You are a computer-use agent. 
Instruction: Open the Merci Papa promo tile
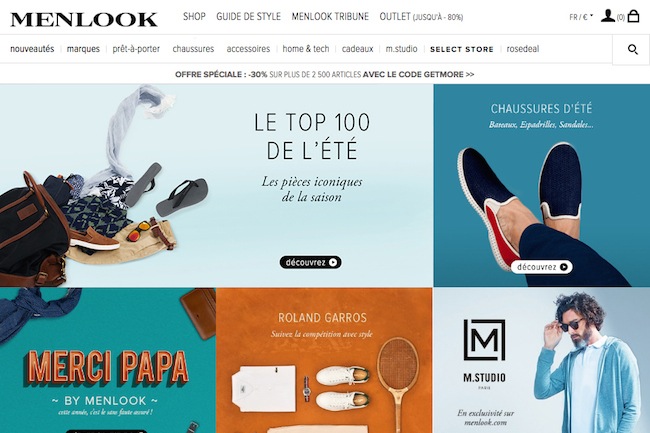108,360
